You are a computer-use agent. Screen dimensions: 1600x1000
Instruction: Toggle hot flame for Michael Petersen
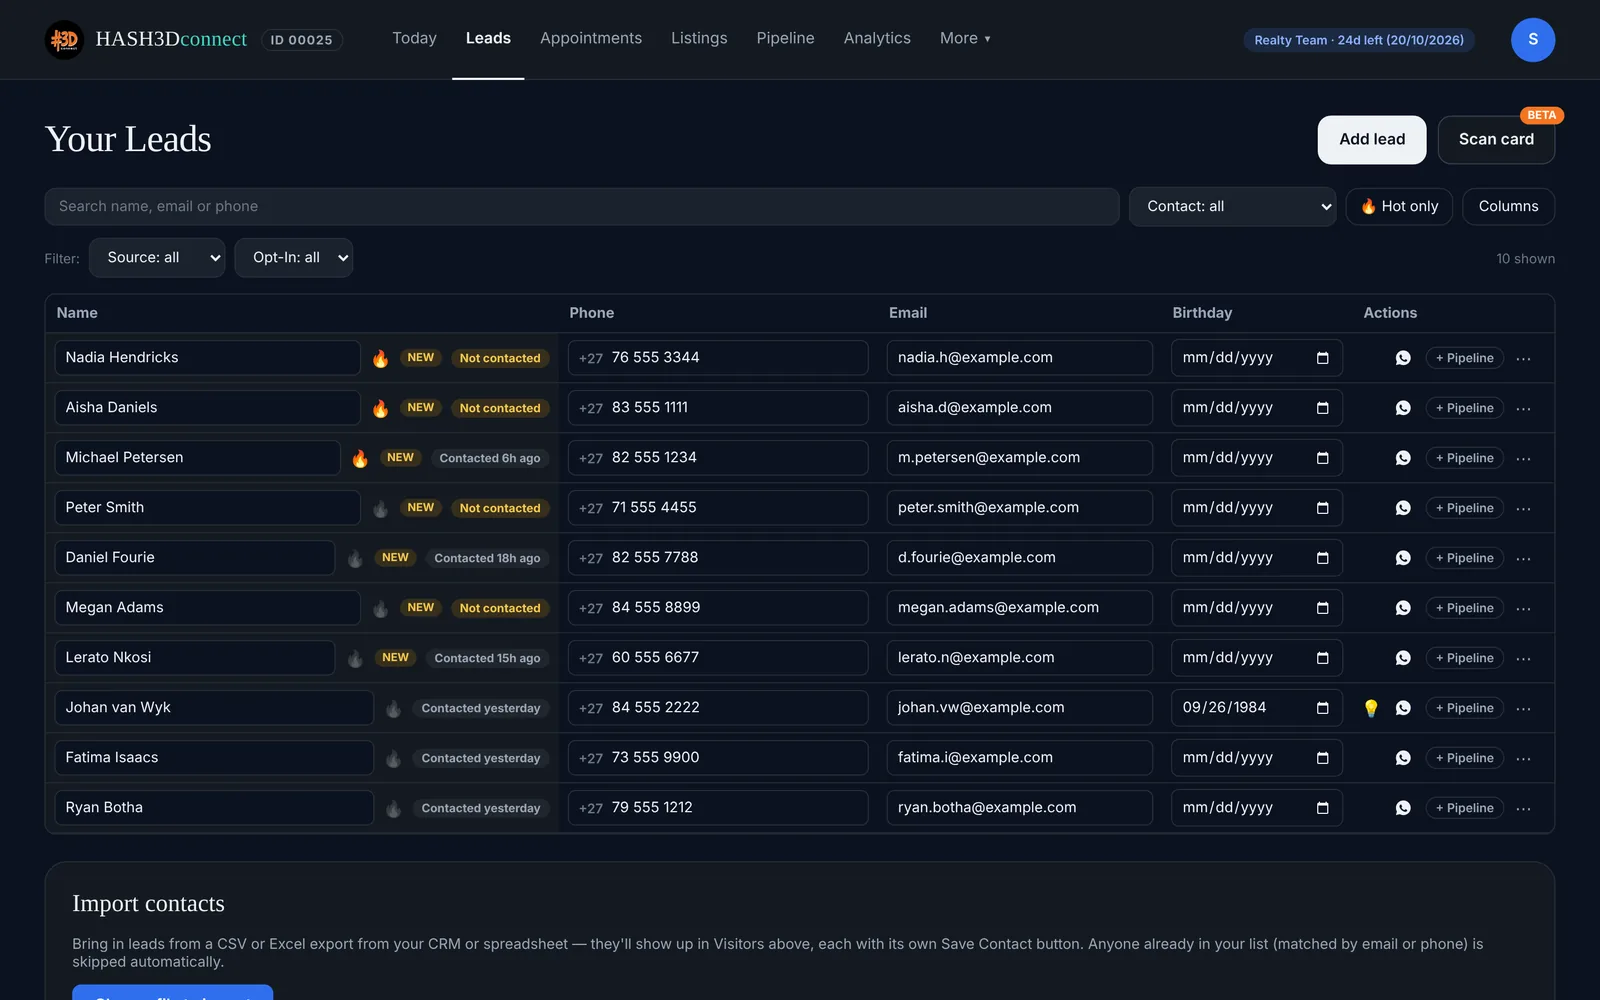(x=360, y=458)
